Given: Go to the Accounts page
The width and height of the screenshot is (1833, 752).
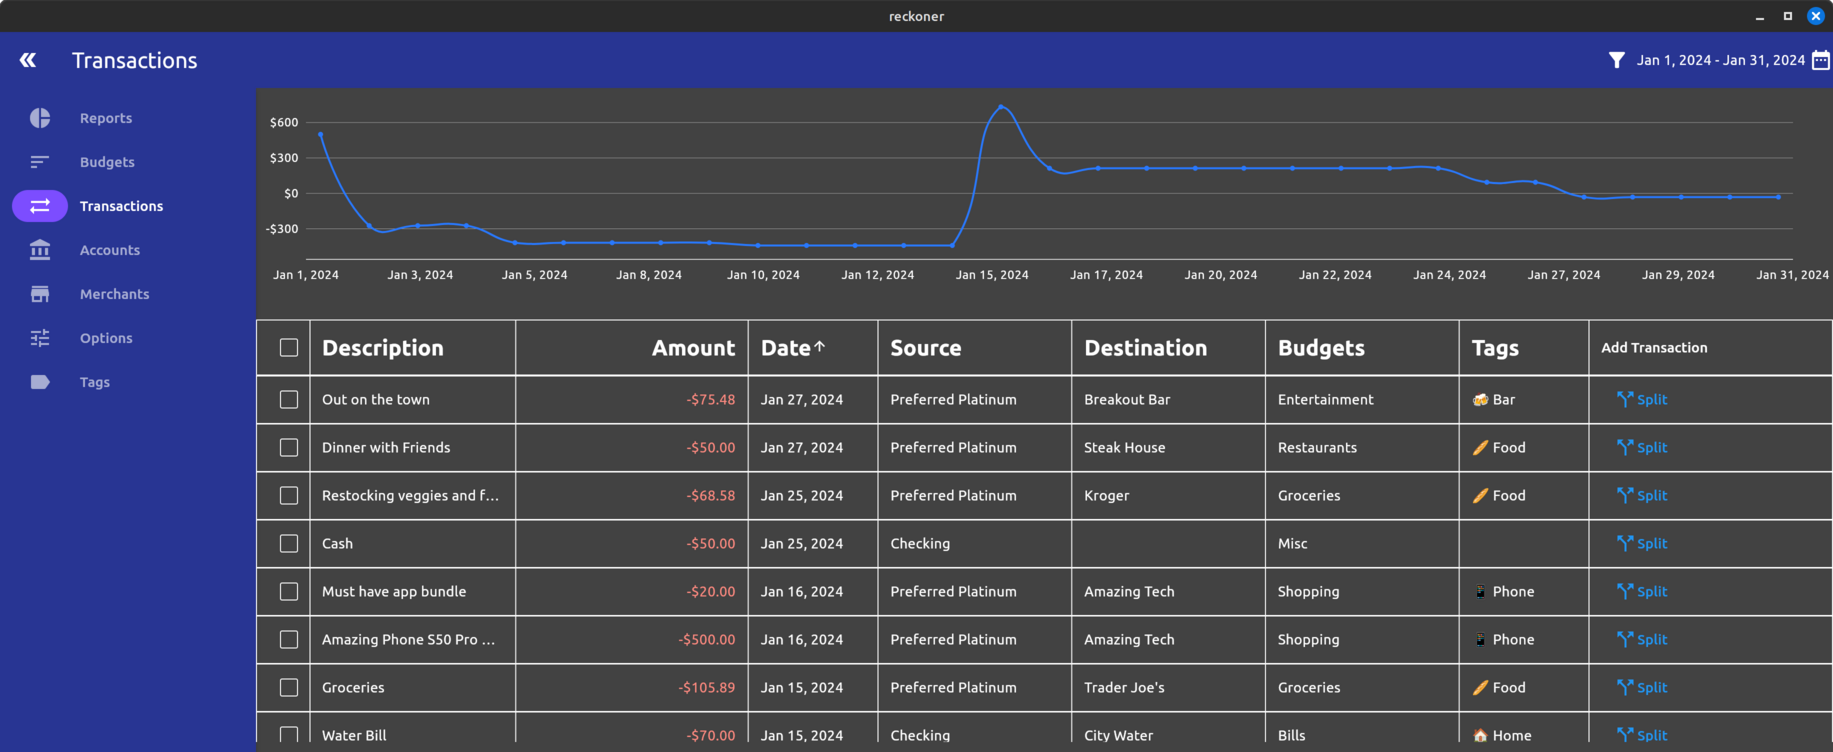Looking at the screenshot, I should [x=110, y=250].
